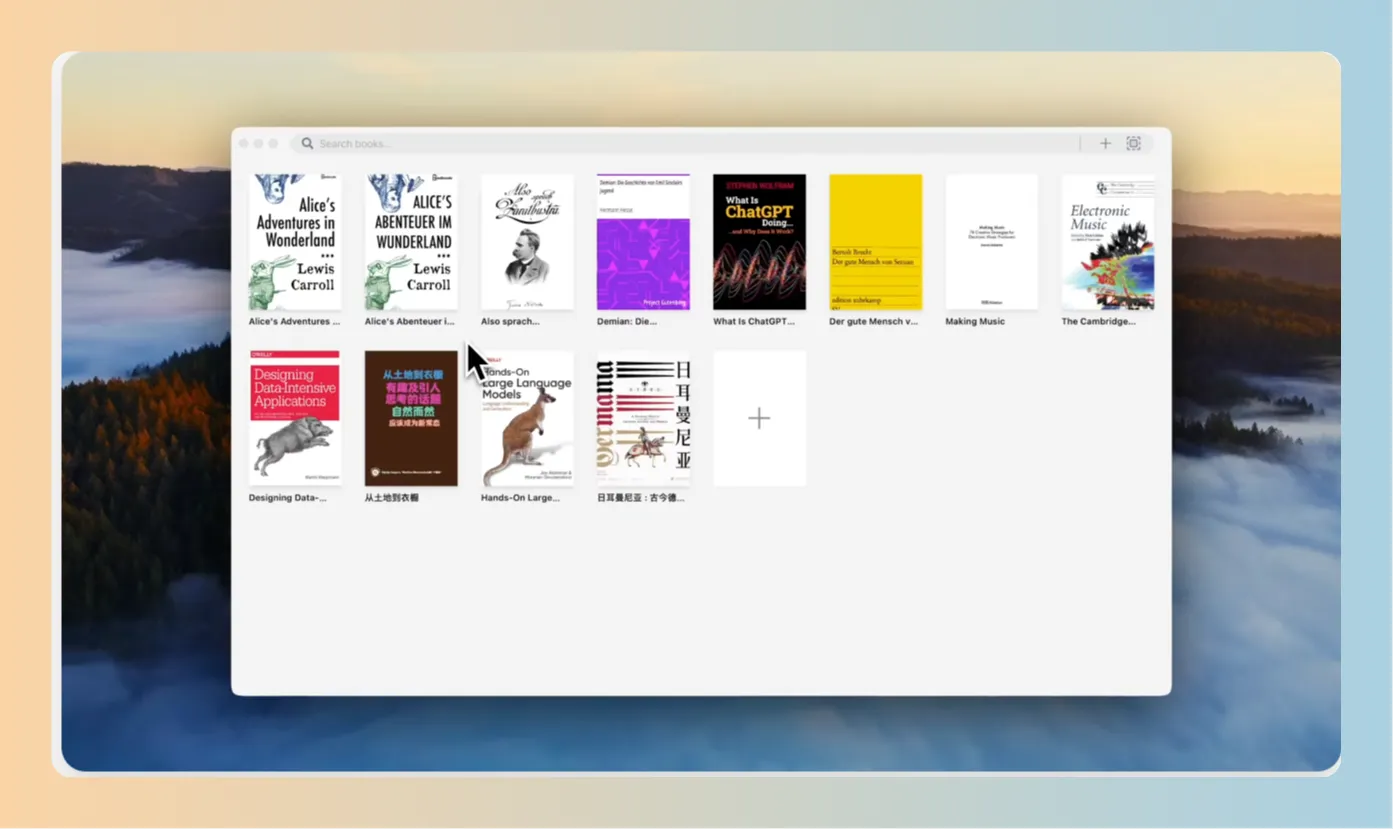The image size is (1393, 829).
Task: Open the 日耳曼尼亚 Germania book cover
Action: click(643, 418)
